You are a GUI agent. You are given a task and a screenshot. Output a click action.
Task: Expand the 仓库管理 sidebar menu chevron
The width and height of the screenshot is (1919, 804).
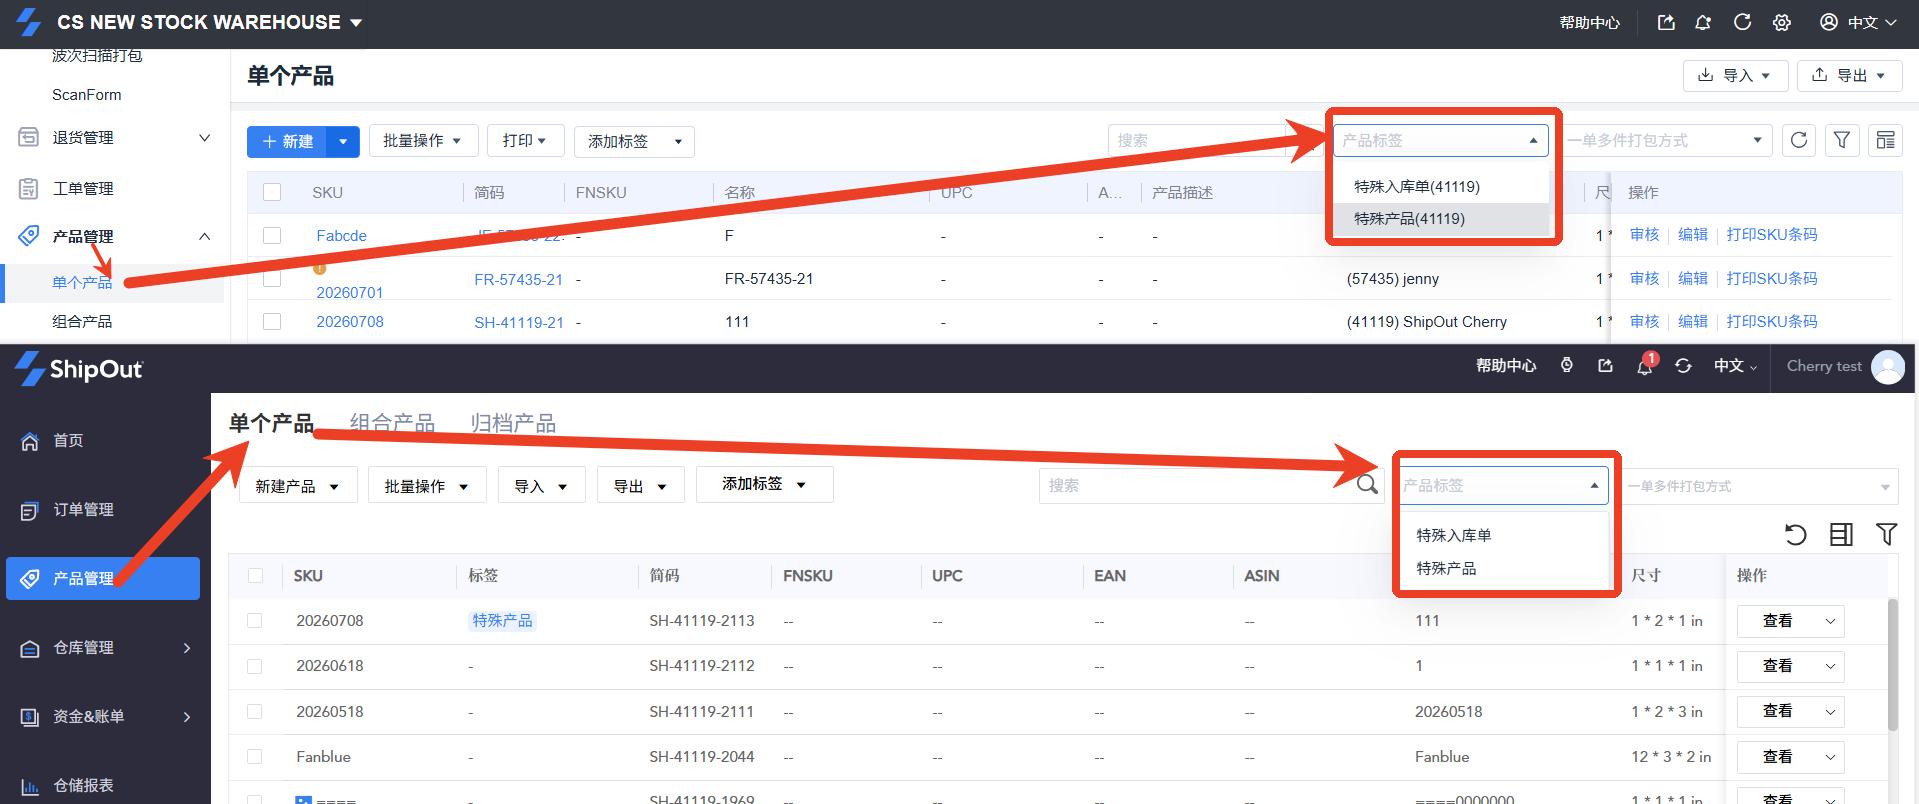pos(187,648)
